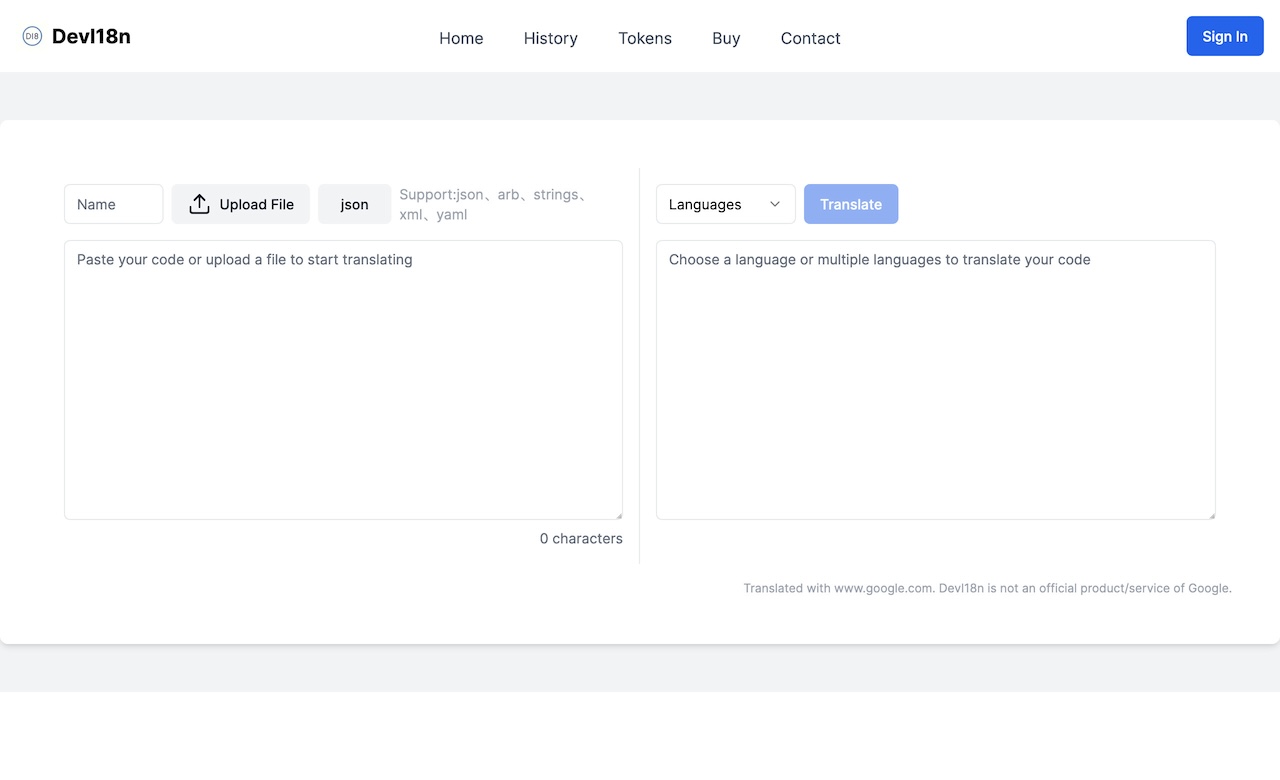This screenshot has height=780, width=1280.
Task: Grab output textarea resize handle
Action: 1211,515
